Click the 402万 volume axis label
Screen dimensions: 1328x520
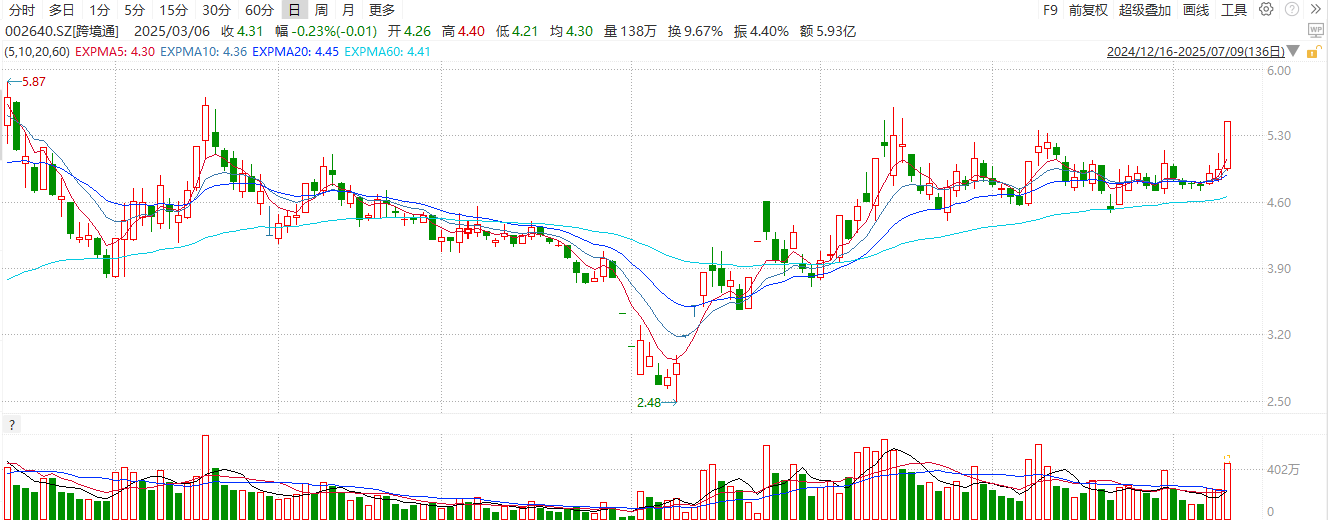click(1283, 470)
